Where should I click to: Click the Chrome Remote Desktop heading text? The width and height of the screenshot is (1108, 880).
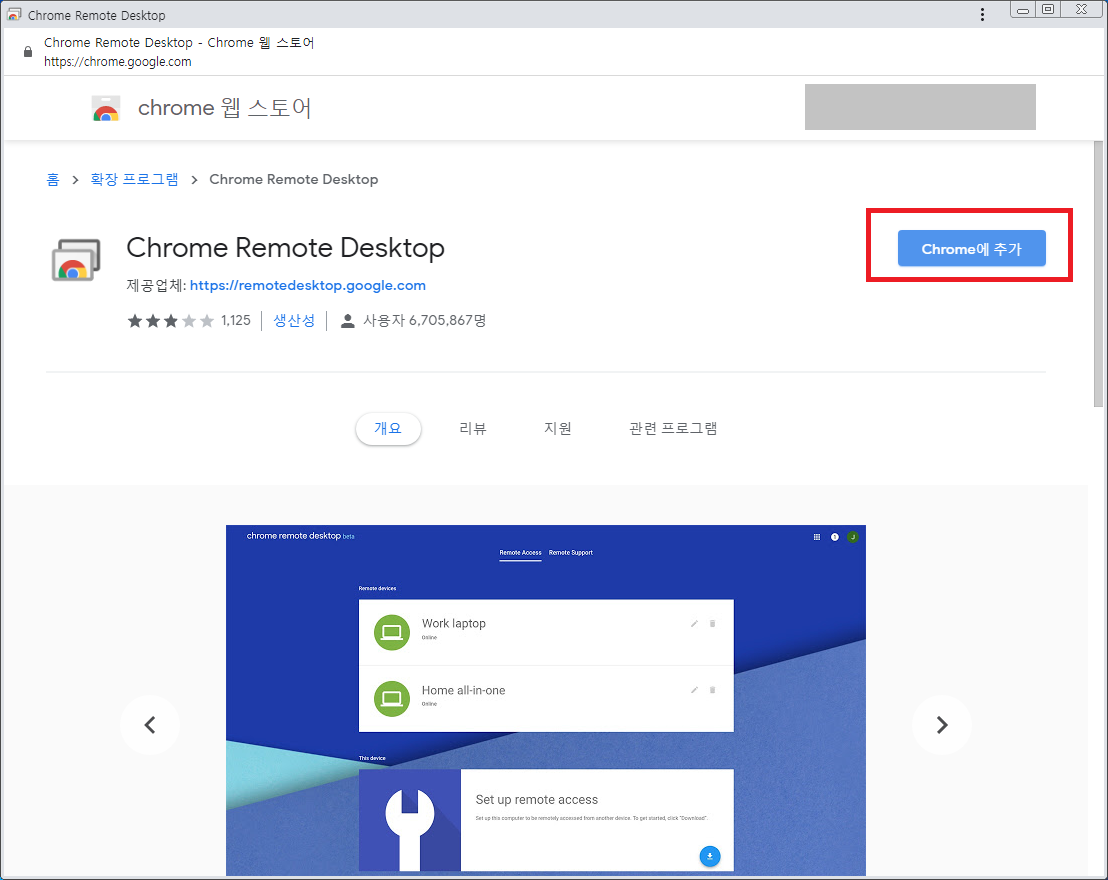[x=285, y=248]
